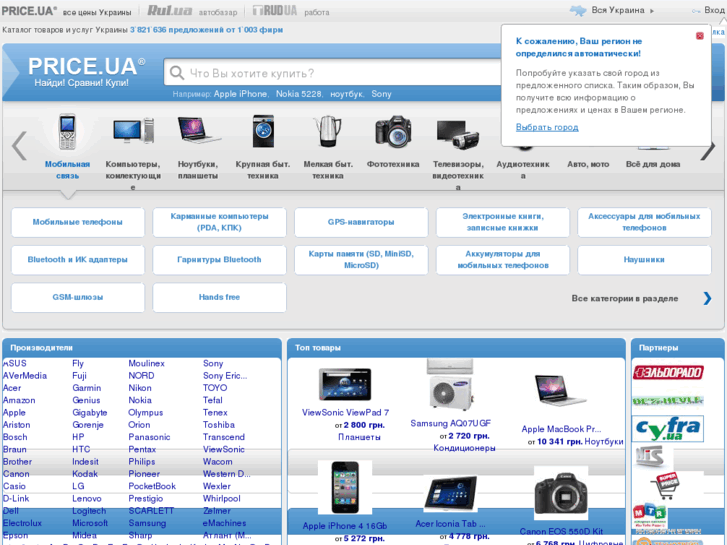The width and height of the screenshot is (727, 545).
Task: Open Наушники subcategory button
Action: click(x=644, y=260)
